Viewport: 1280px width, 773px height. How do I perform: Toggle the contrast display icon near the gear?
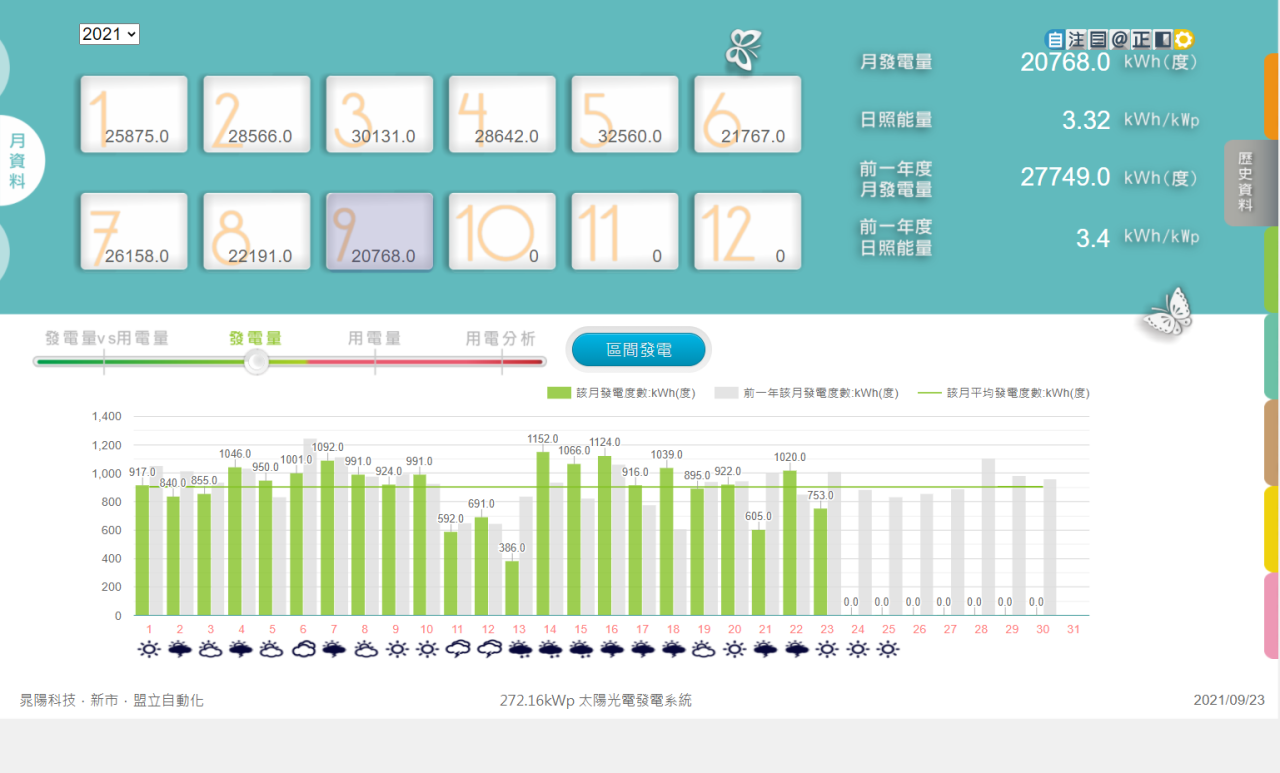pos(1161,39)
